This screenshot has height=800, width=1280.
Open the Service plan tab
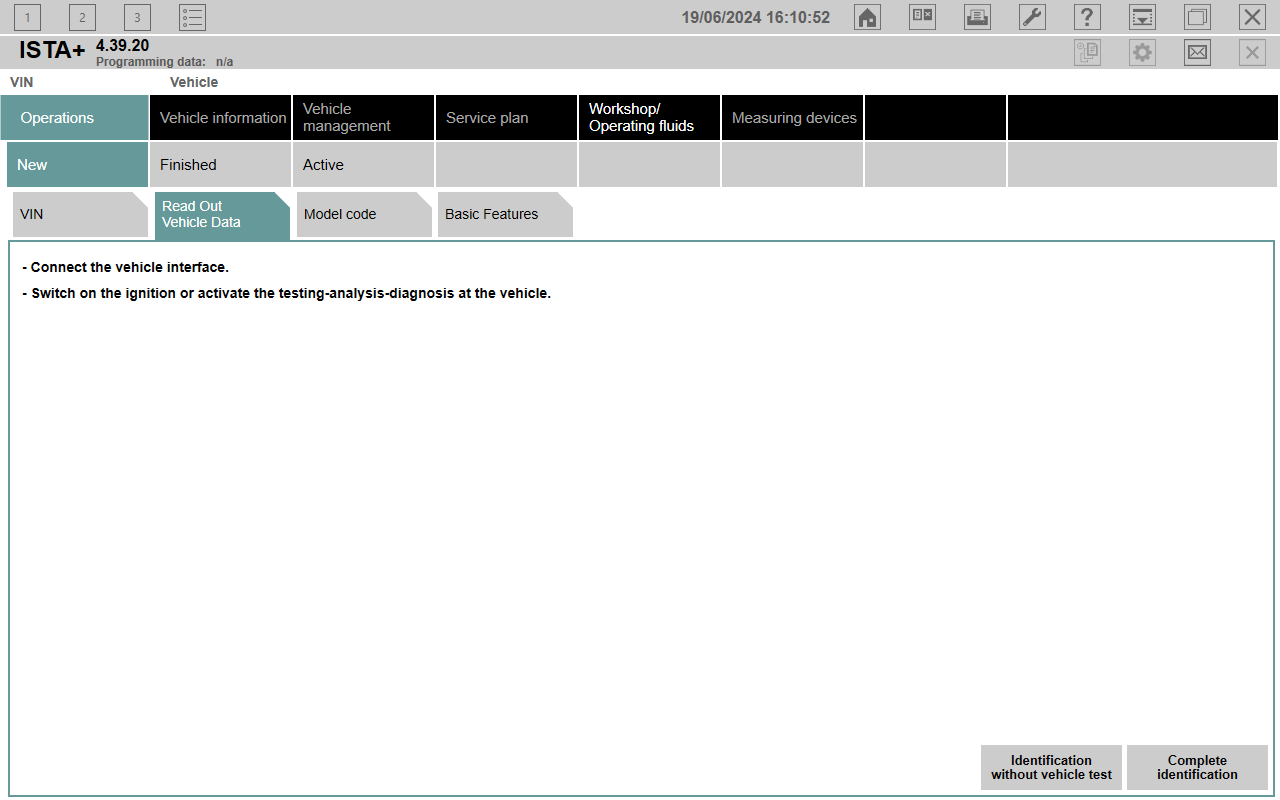pos(507,118)
